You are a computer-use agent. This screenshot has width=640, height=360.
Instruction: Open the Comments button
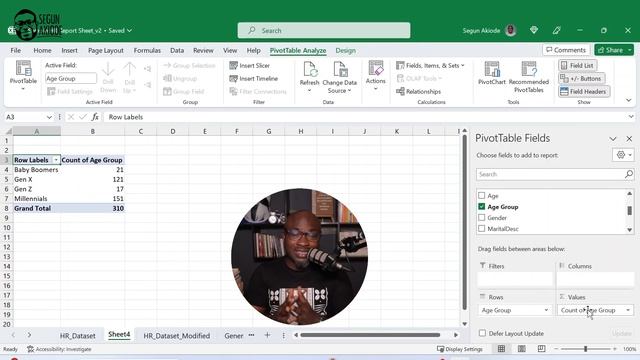point(566,50)
